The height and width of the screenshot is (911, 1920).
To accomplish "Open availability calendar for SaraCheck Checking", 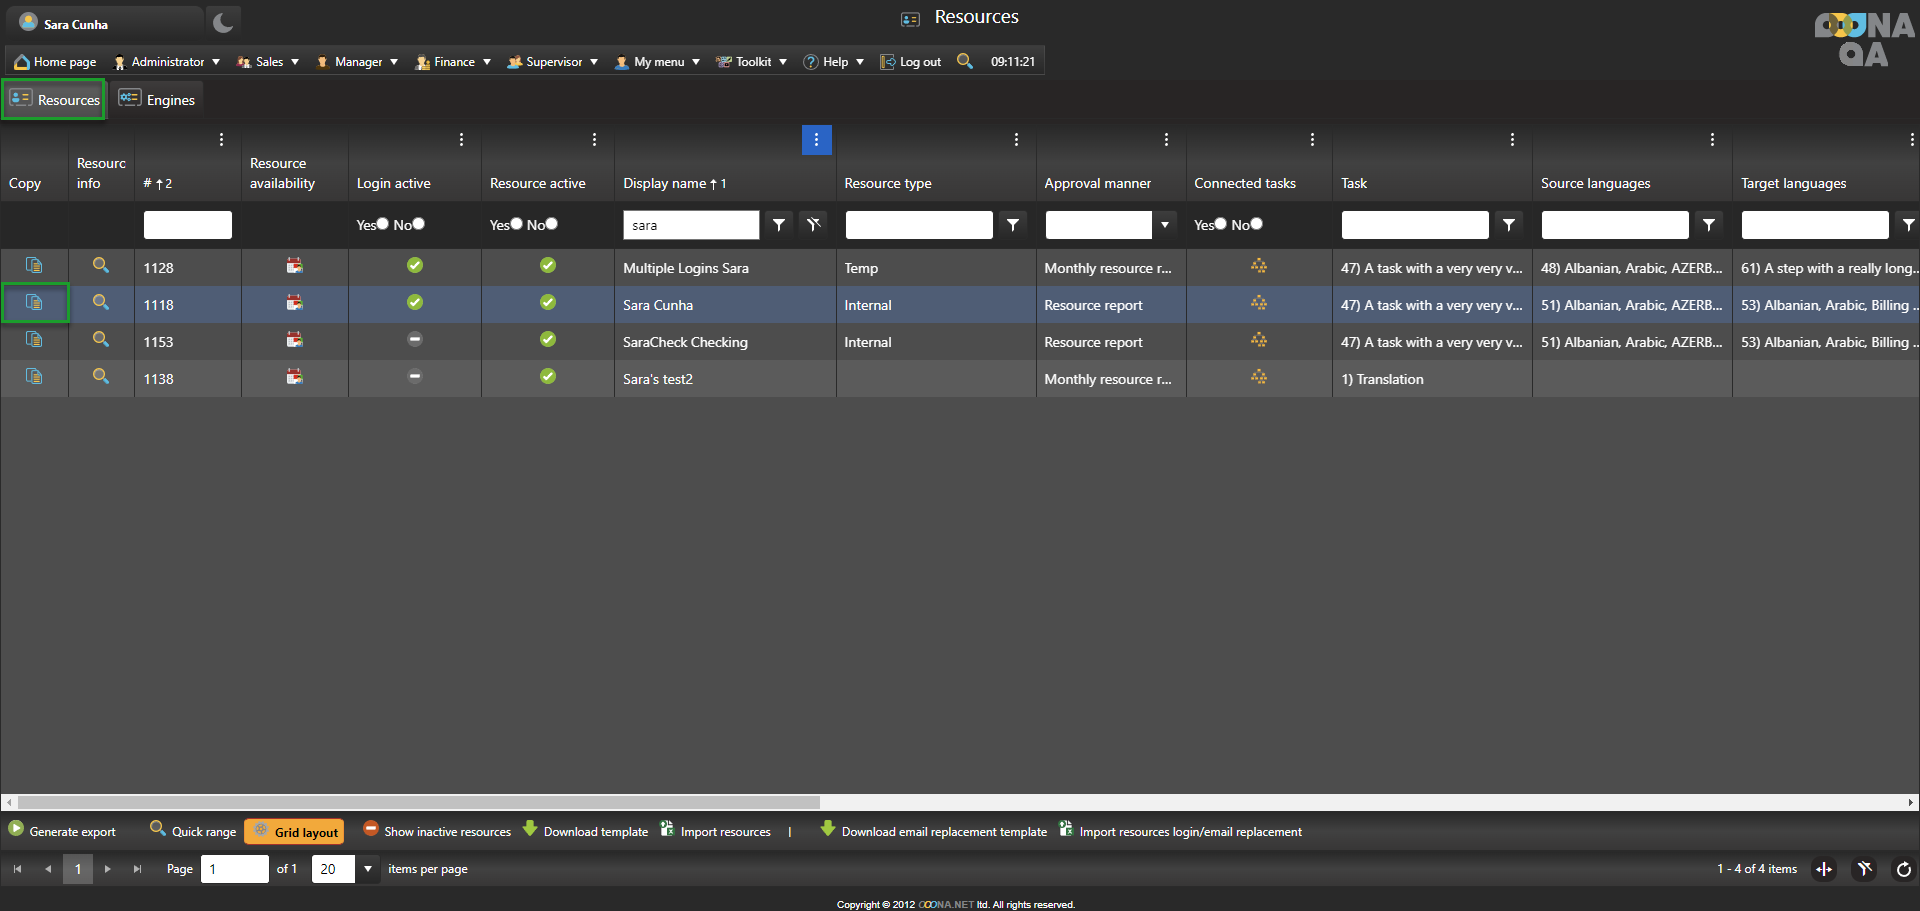I will pyautogui.click(x=294, y=341).
